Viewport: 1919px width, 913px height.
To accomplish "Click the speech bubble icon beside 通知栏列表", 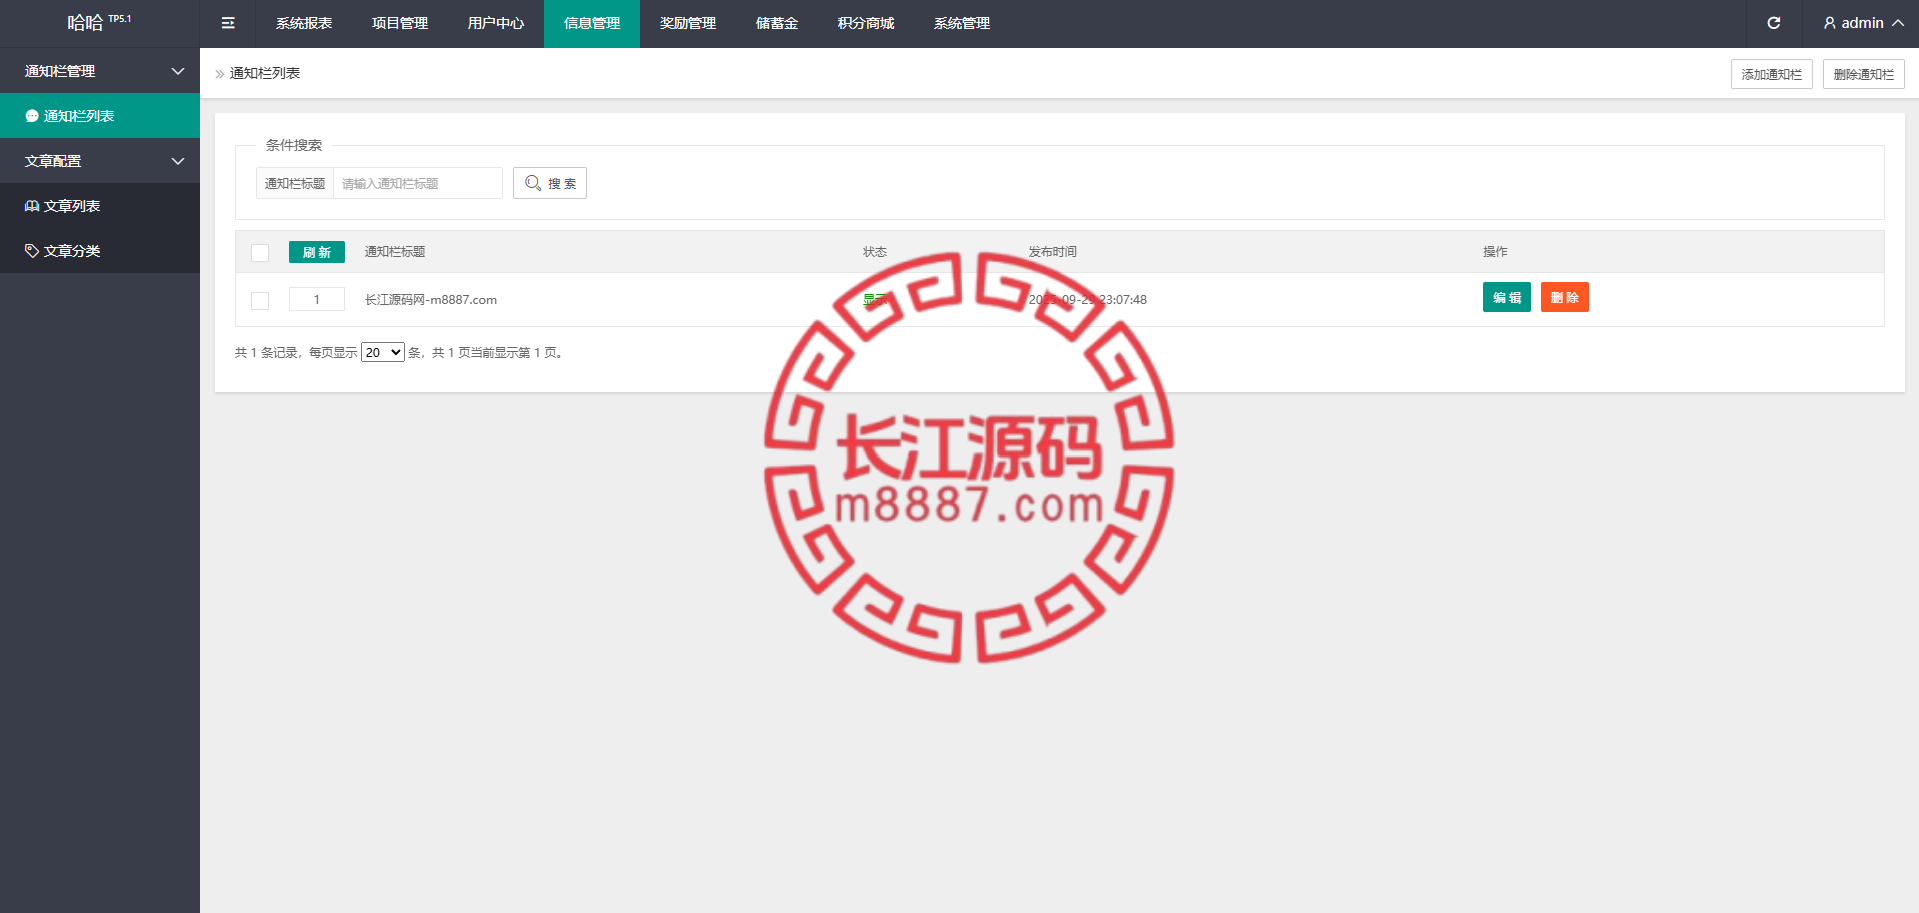I will pos(32,116).
